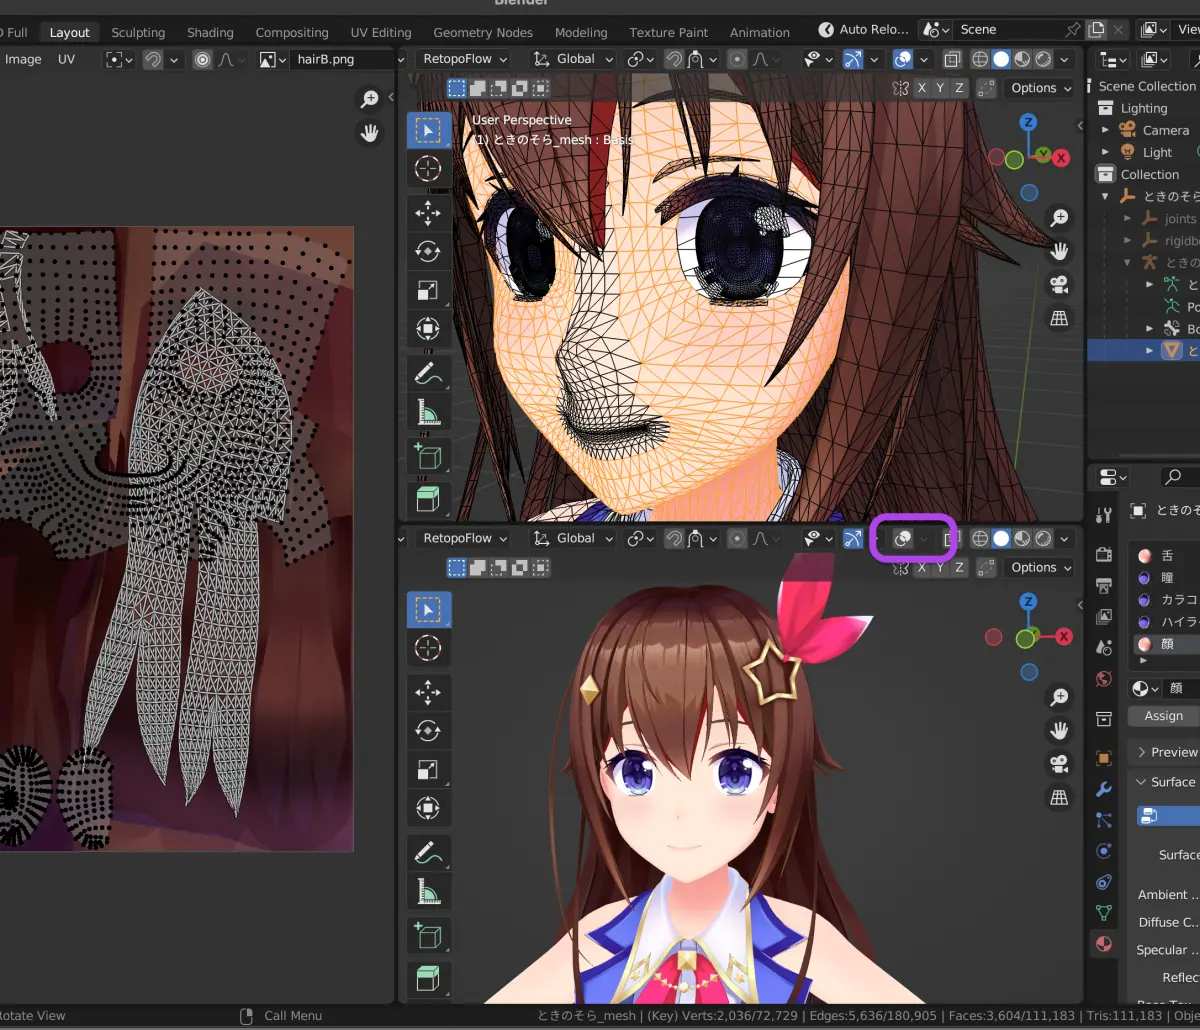The width and height of the screenshot is (1200, 1030).
Task: Toggle gizmo display in top viewport header
Action: pos(853,59)
